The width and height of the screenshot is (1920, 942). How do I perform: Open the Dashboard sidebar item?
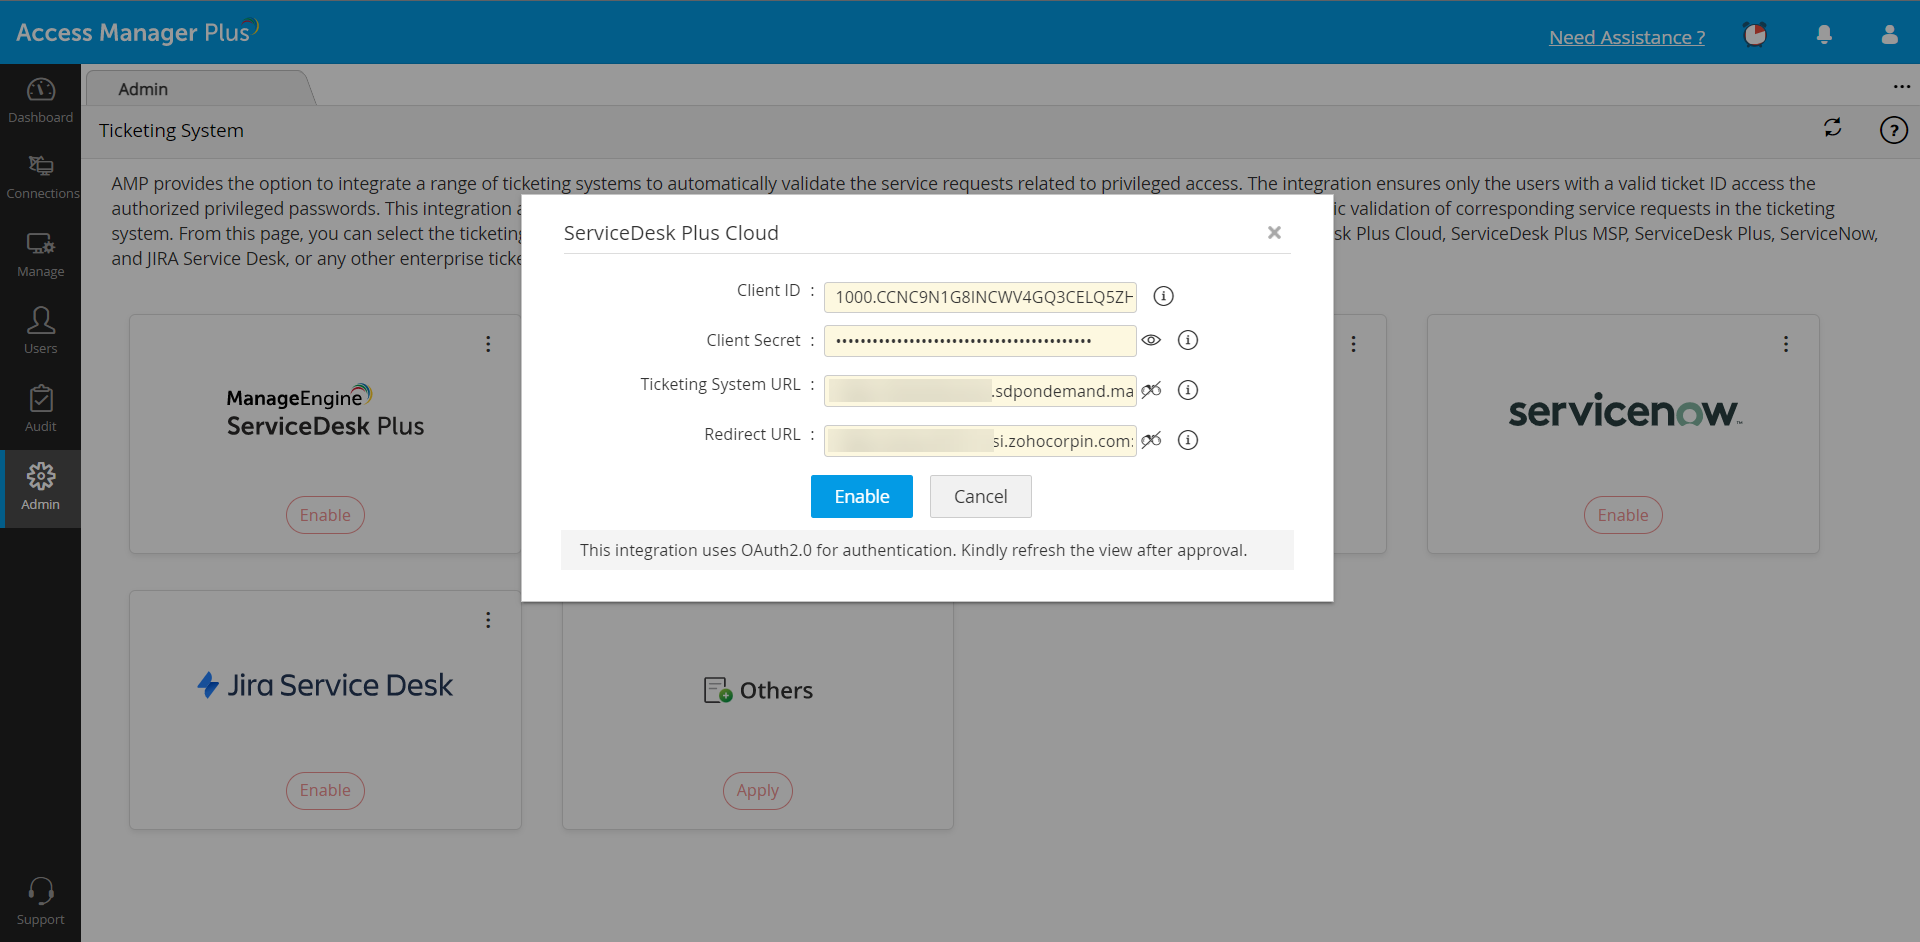(x=40, y=101)
